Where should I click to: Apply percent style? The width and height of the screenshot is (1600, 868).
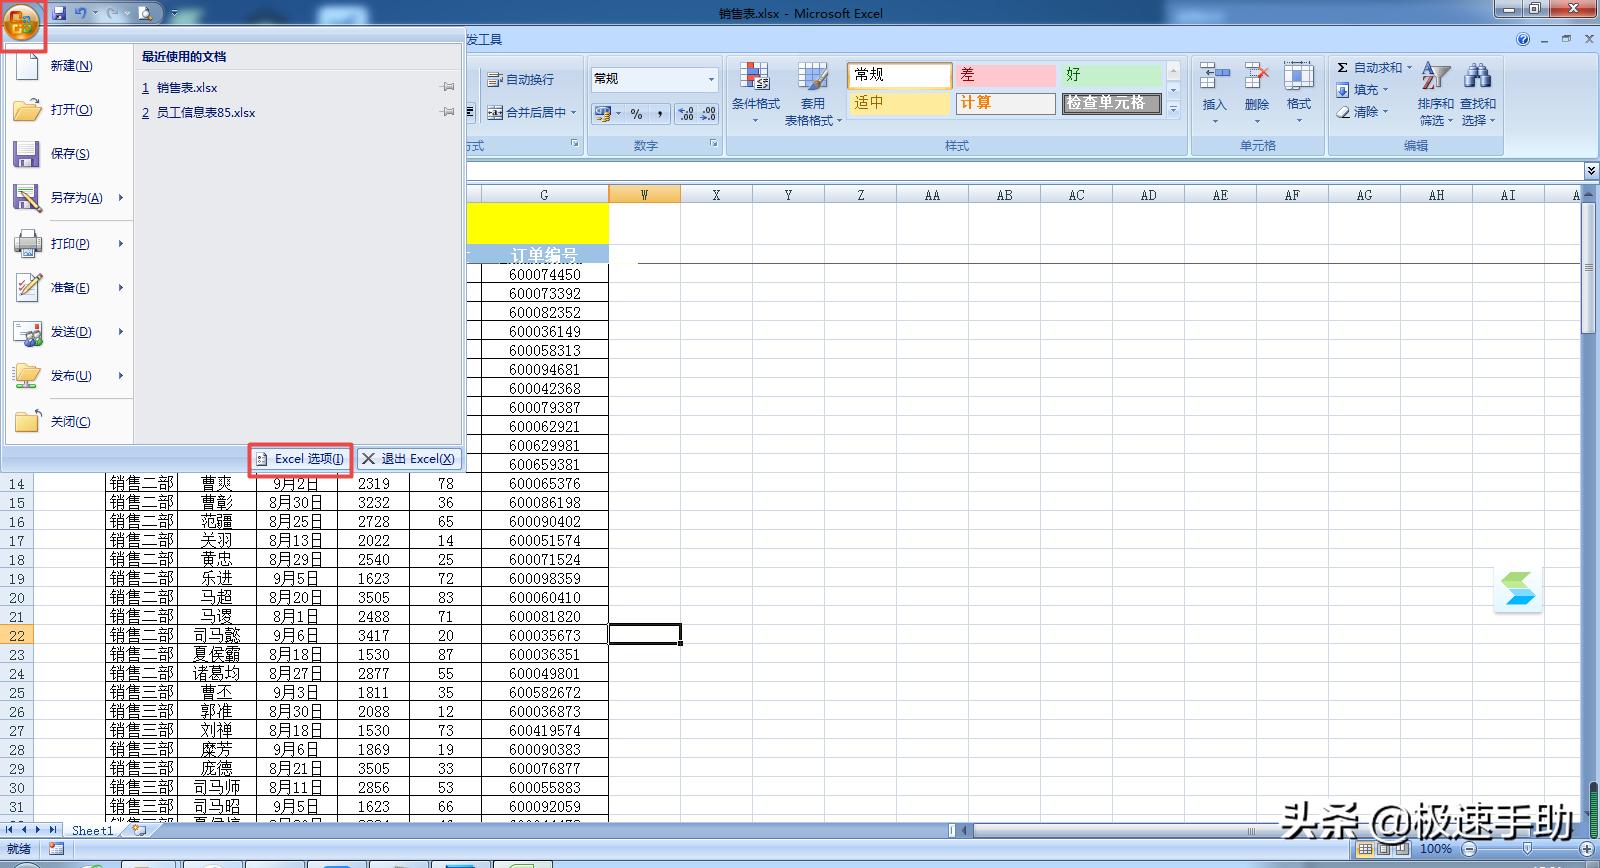pyautogui.click(x=636, y=114)
